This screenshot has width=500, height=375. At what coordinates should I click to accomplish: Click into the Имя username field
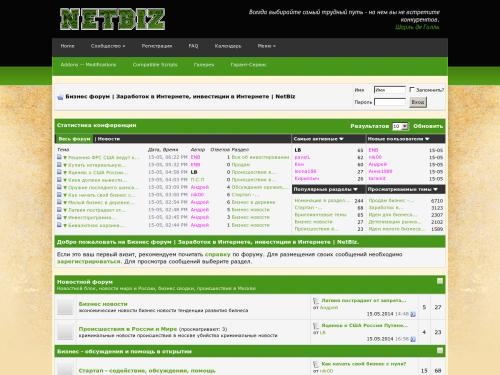tap(390, 90)
